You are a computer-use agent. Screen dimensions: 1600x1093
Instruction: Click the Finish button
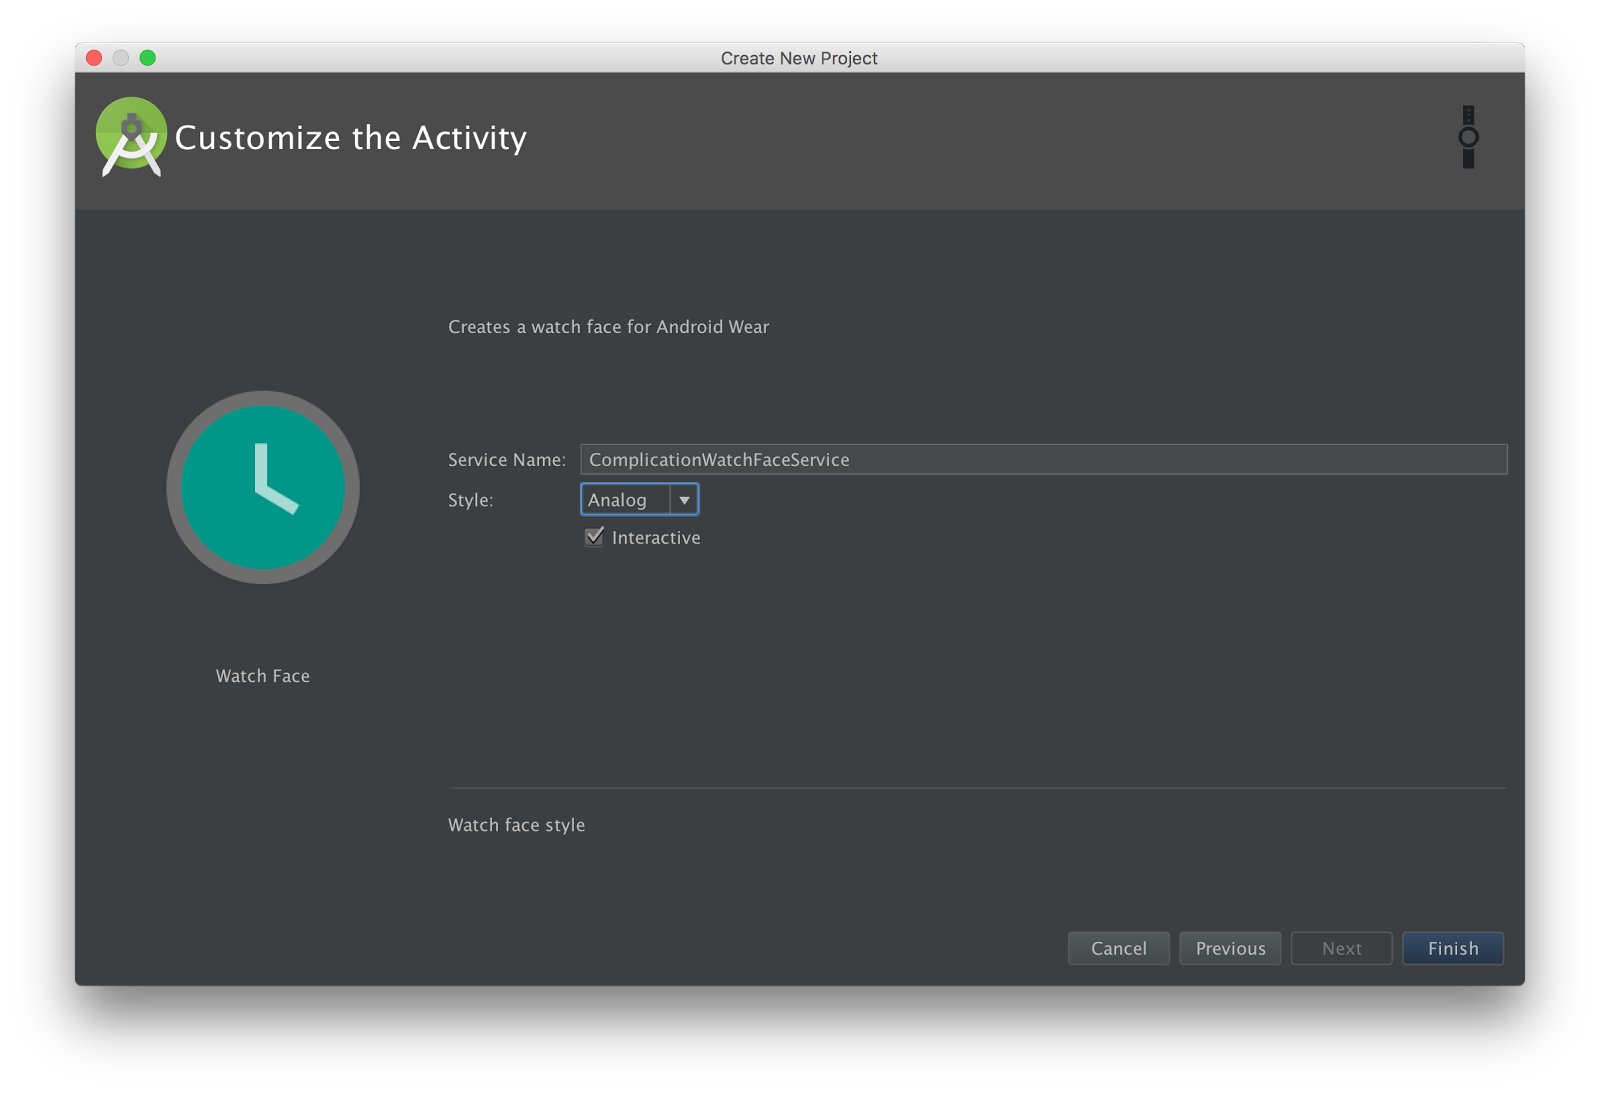coord(1452,948)
